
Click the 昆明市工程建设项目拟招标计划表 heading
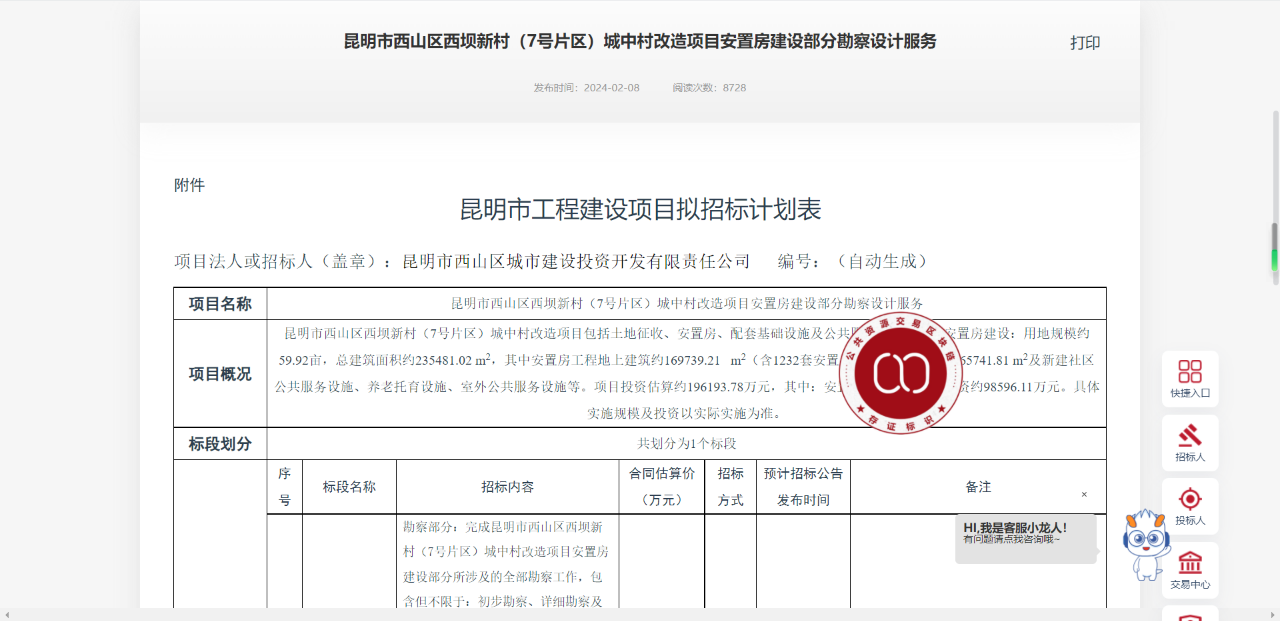coord(640,210)
